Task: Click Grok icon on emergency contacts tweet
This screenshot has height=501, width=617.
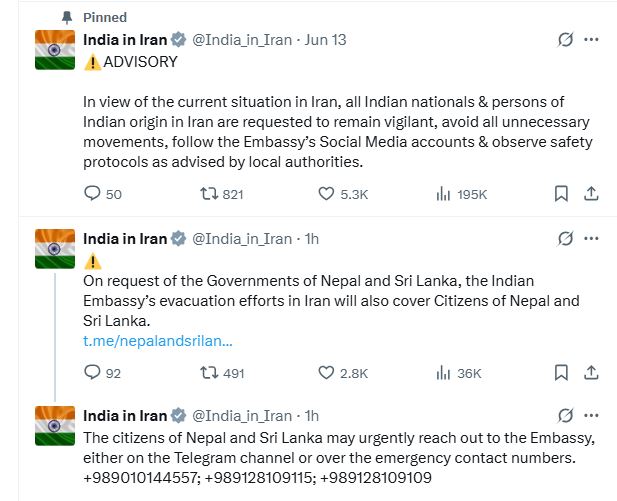Action: [x=564, y=415]
